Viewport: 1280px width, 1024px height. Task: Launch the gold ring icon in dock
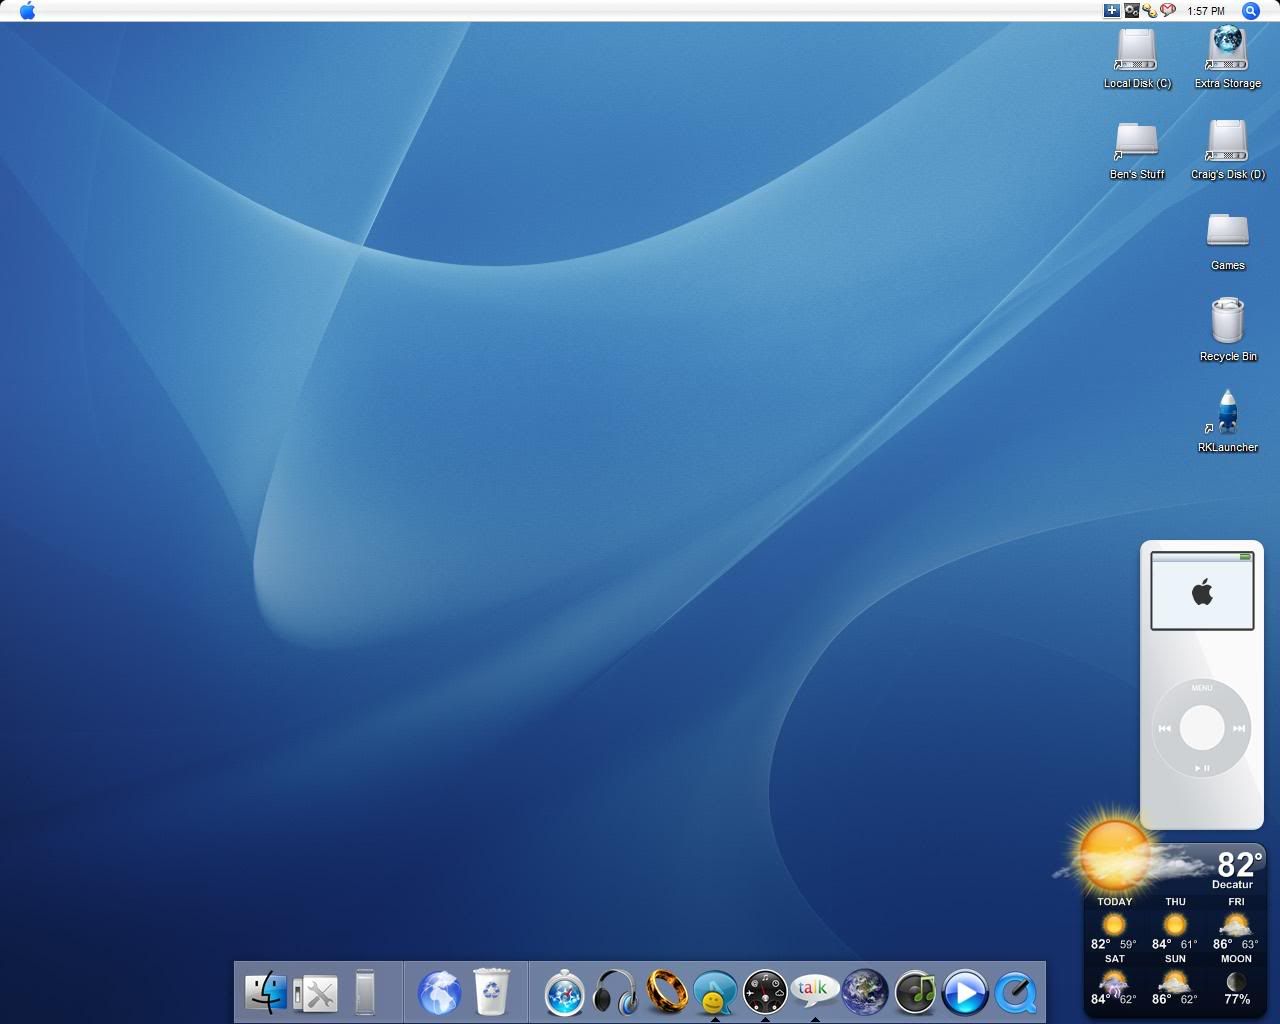pos(666,993)
